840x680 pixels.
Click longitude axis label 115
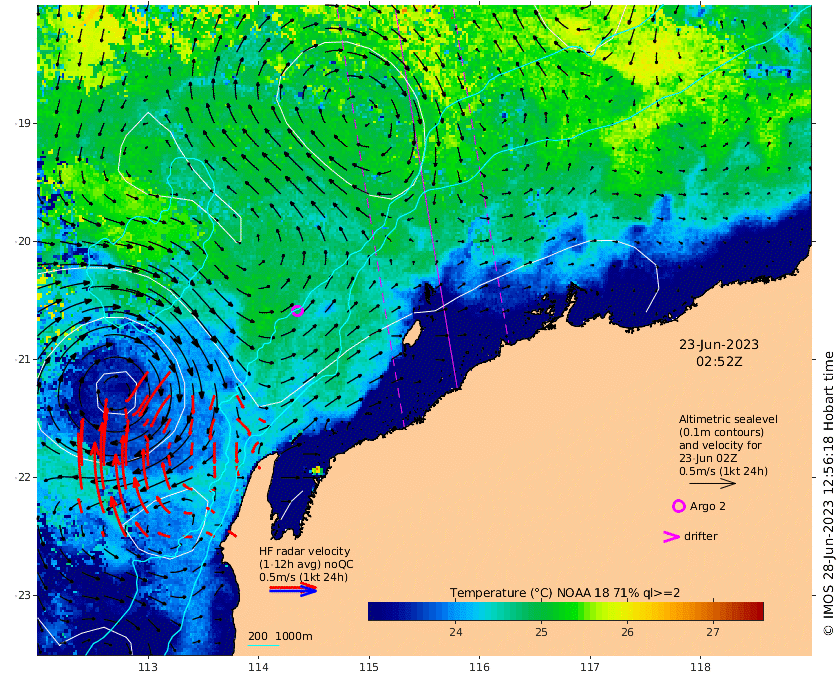click(369, 667)
